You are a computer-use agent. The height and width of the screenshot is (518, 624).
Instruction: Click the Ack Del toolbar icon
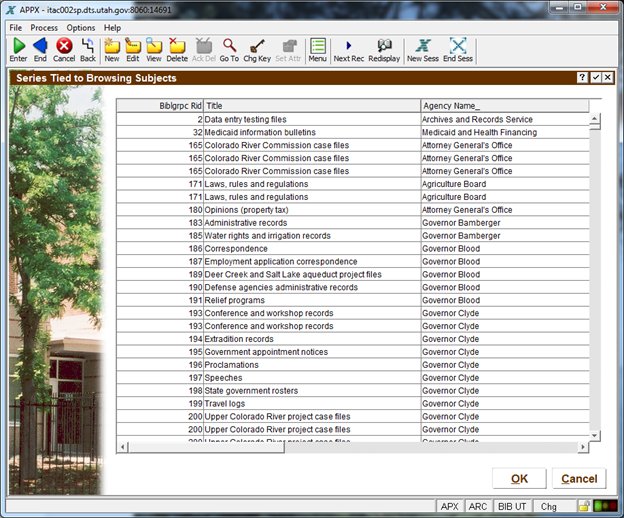click(204, 46)
